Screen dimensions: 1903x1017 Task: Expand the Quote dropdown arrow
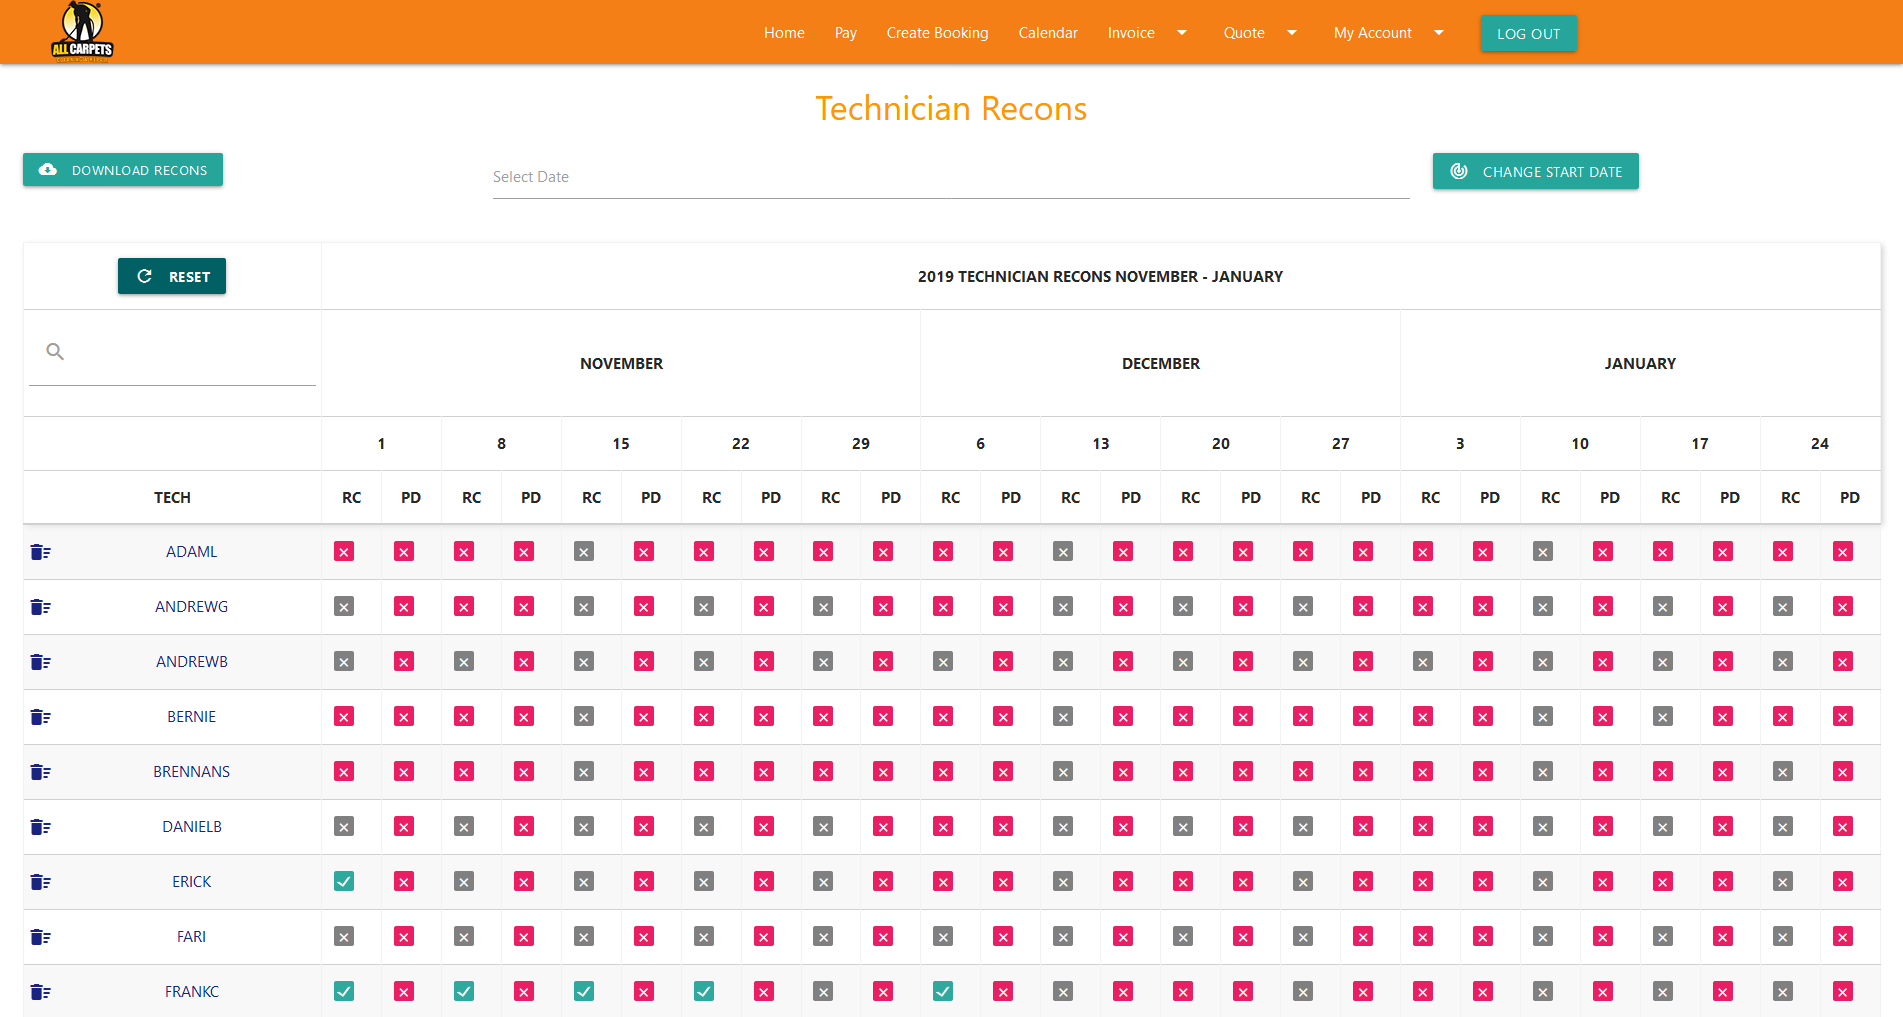[1292, 33]
